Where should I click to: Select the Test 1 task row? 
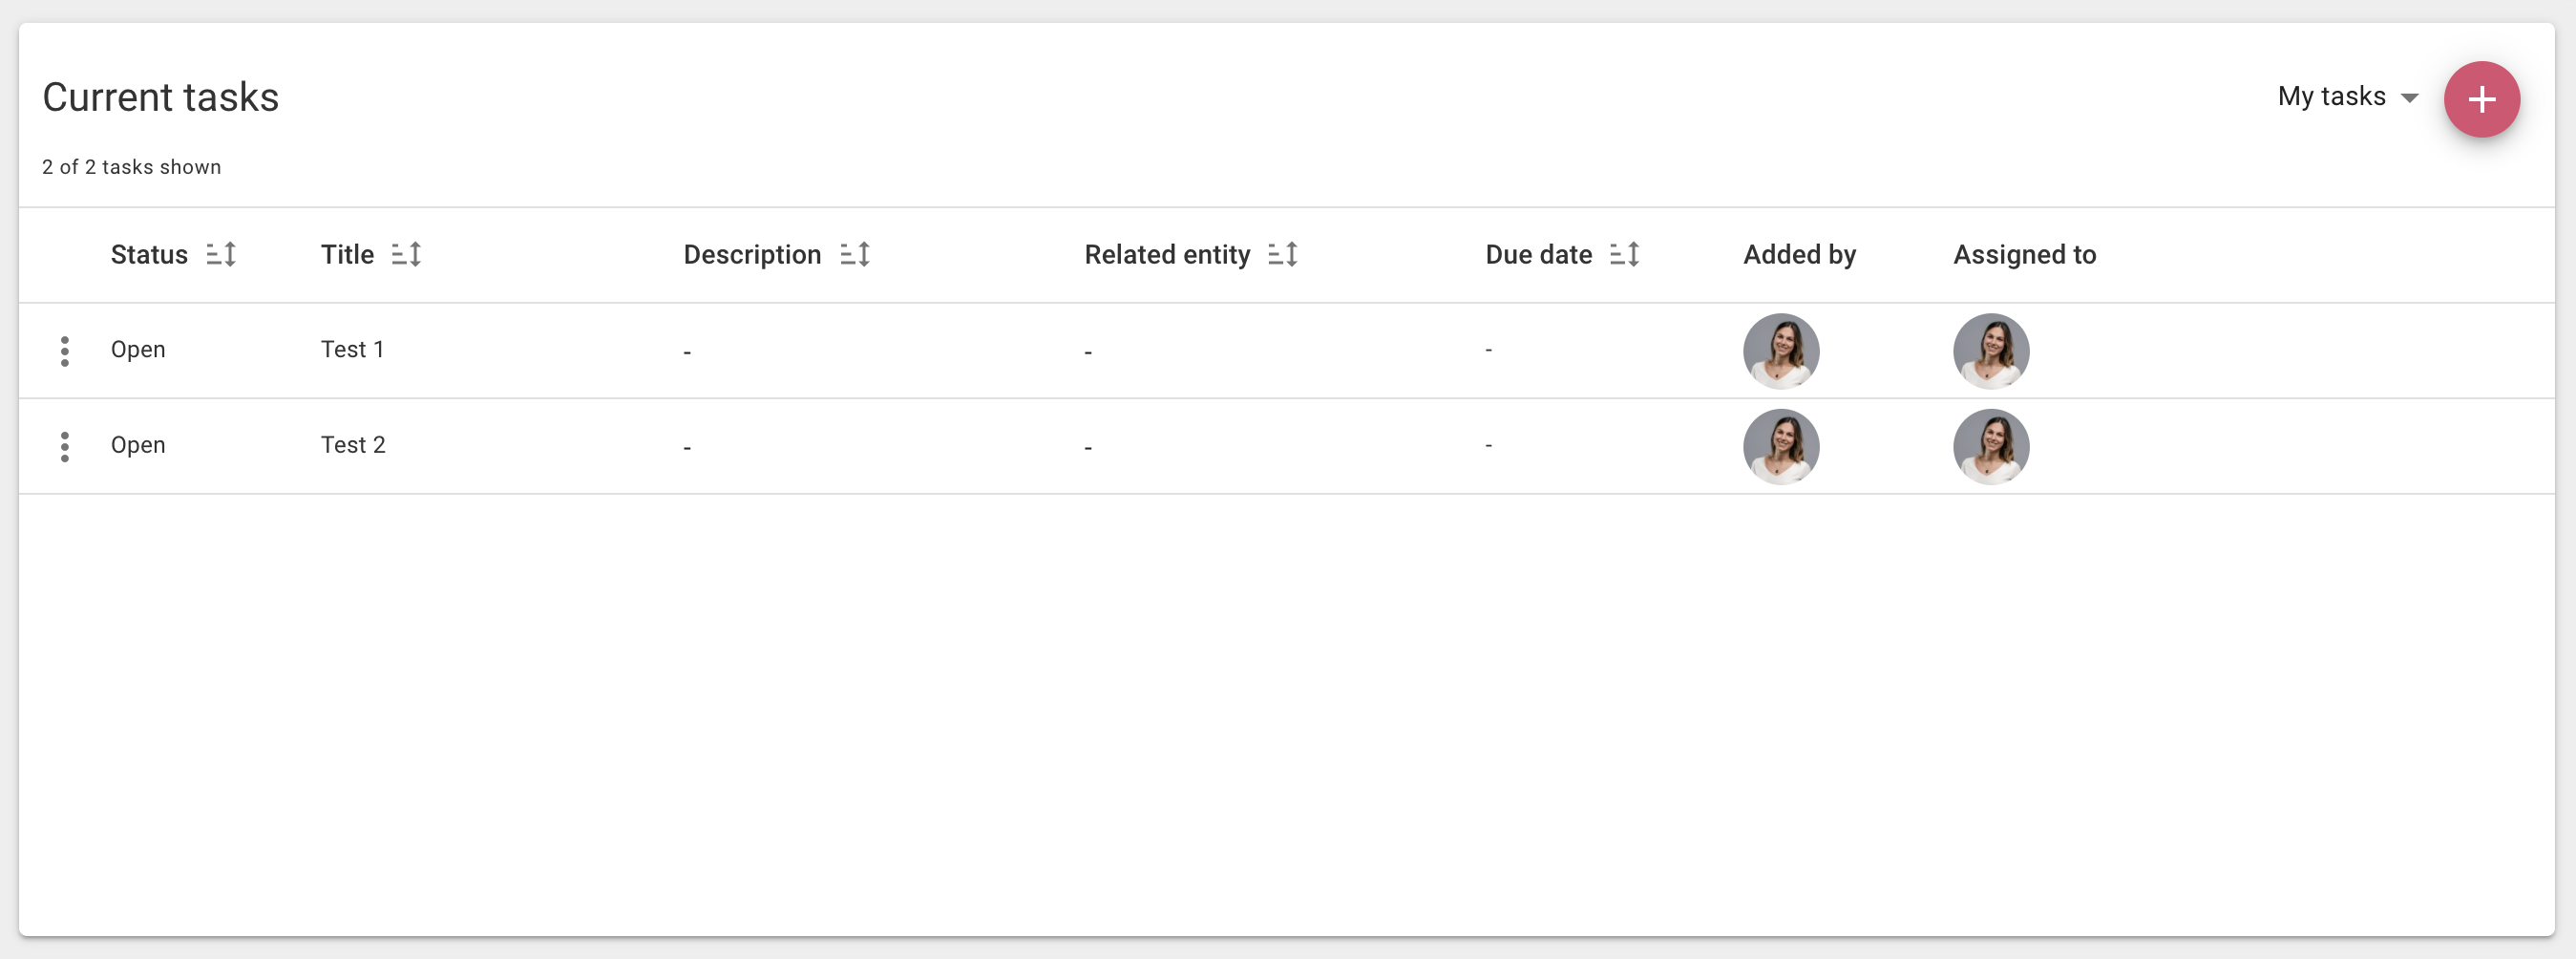click(x=700, y=351)
